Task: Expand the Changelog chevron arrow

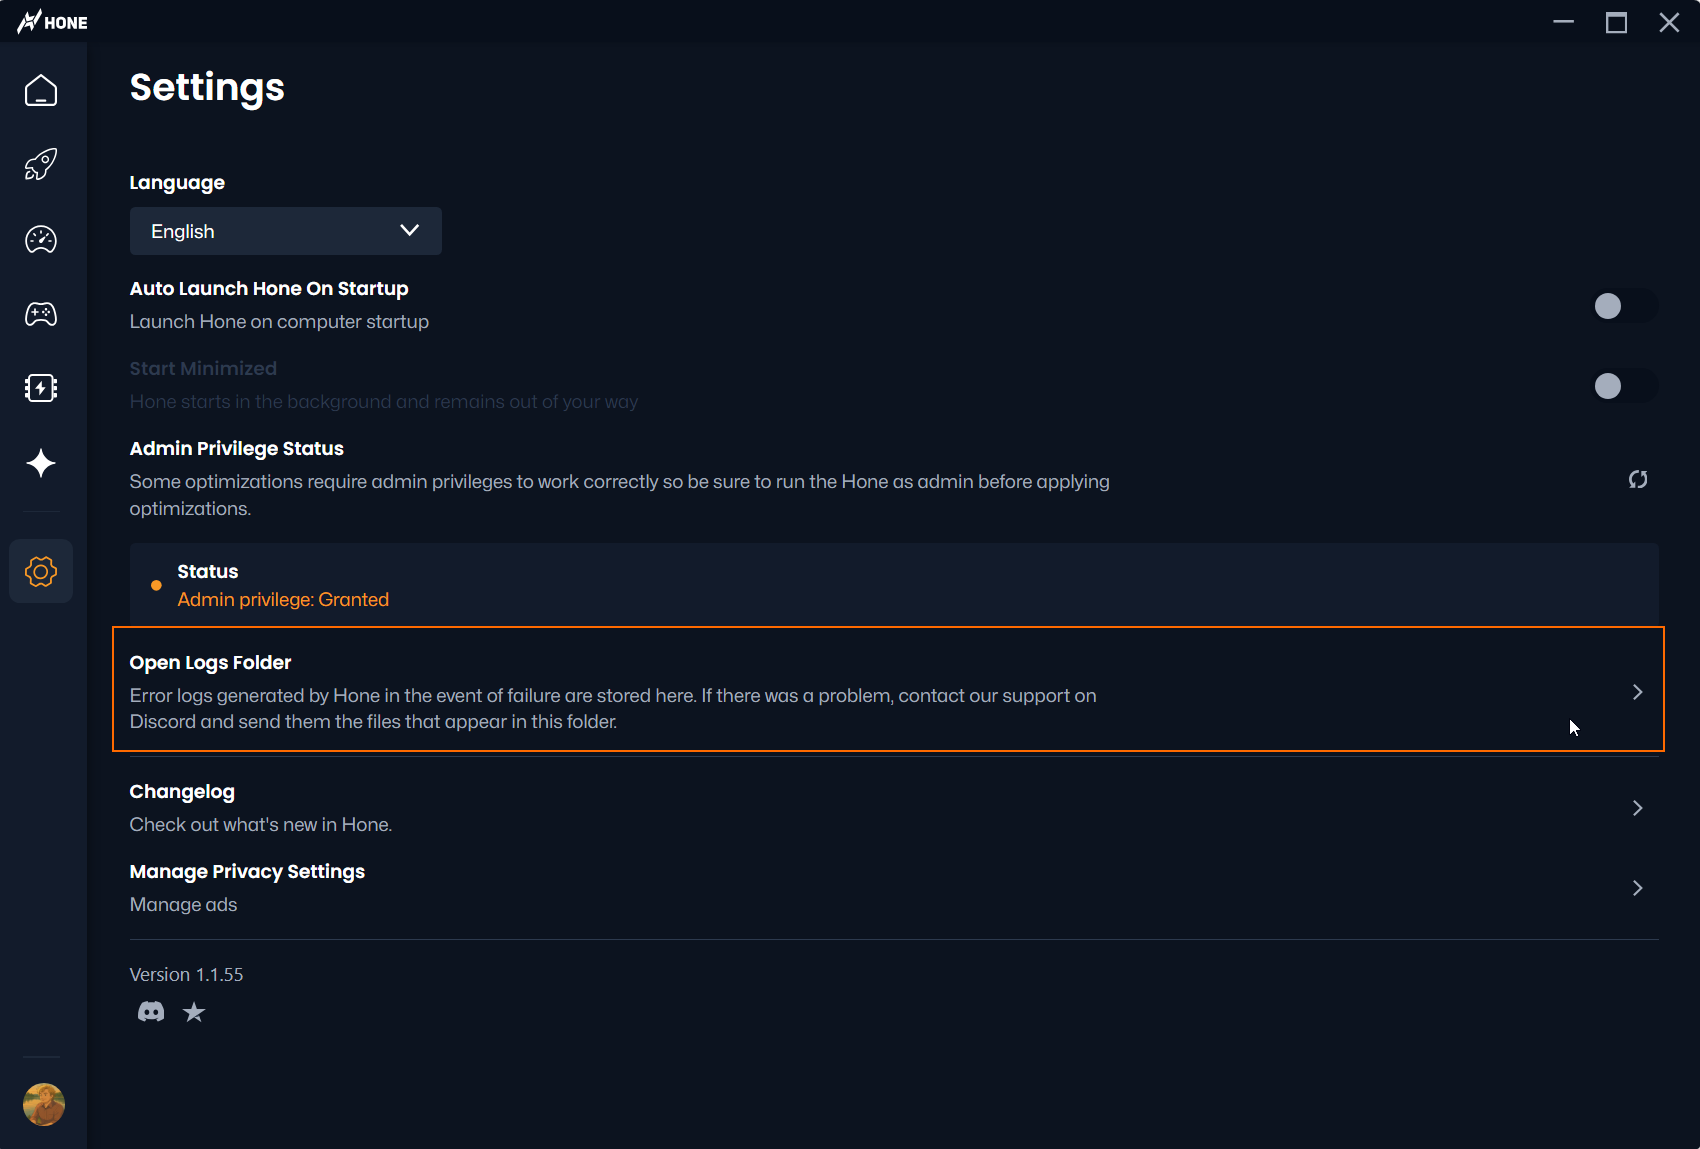Action: tap(1638, 808)
